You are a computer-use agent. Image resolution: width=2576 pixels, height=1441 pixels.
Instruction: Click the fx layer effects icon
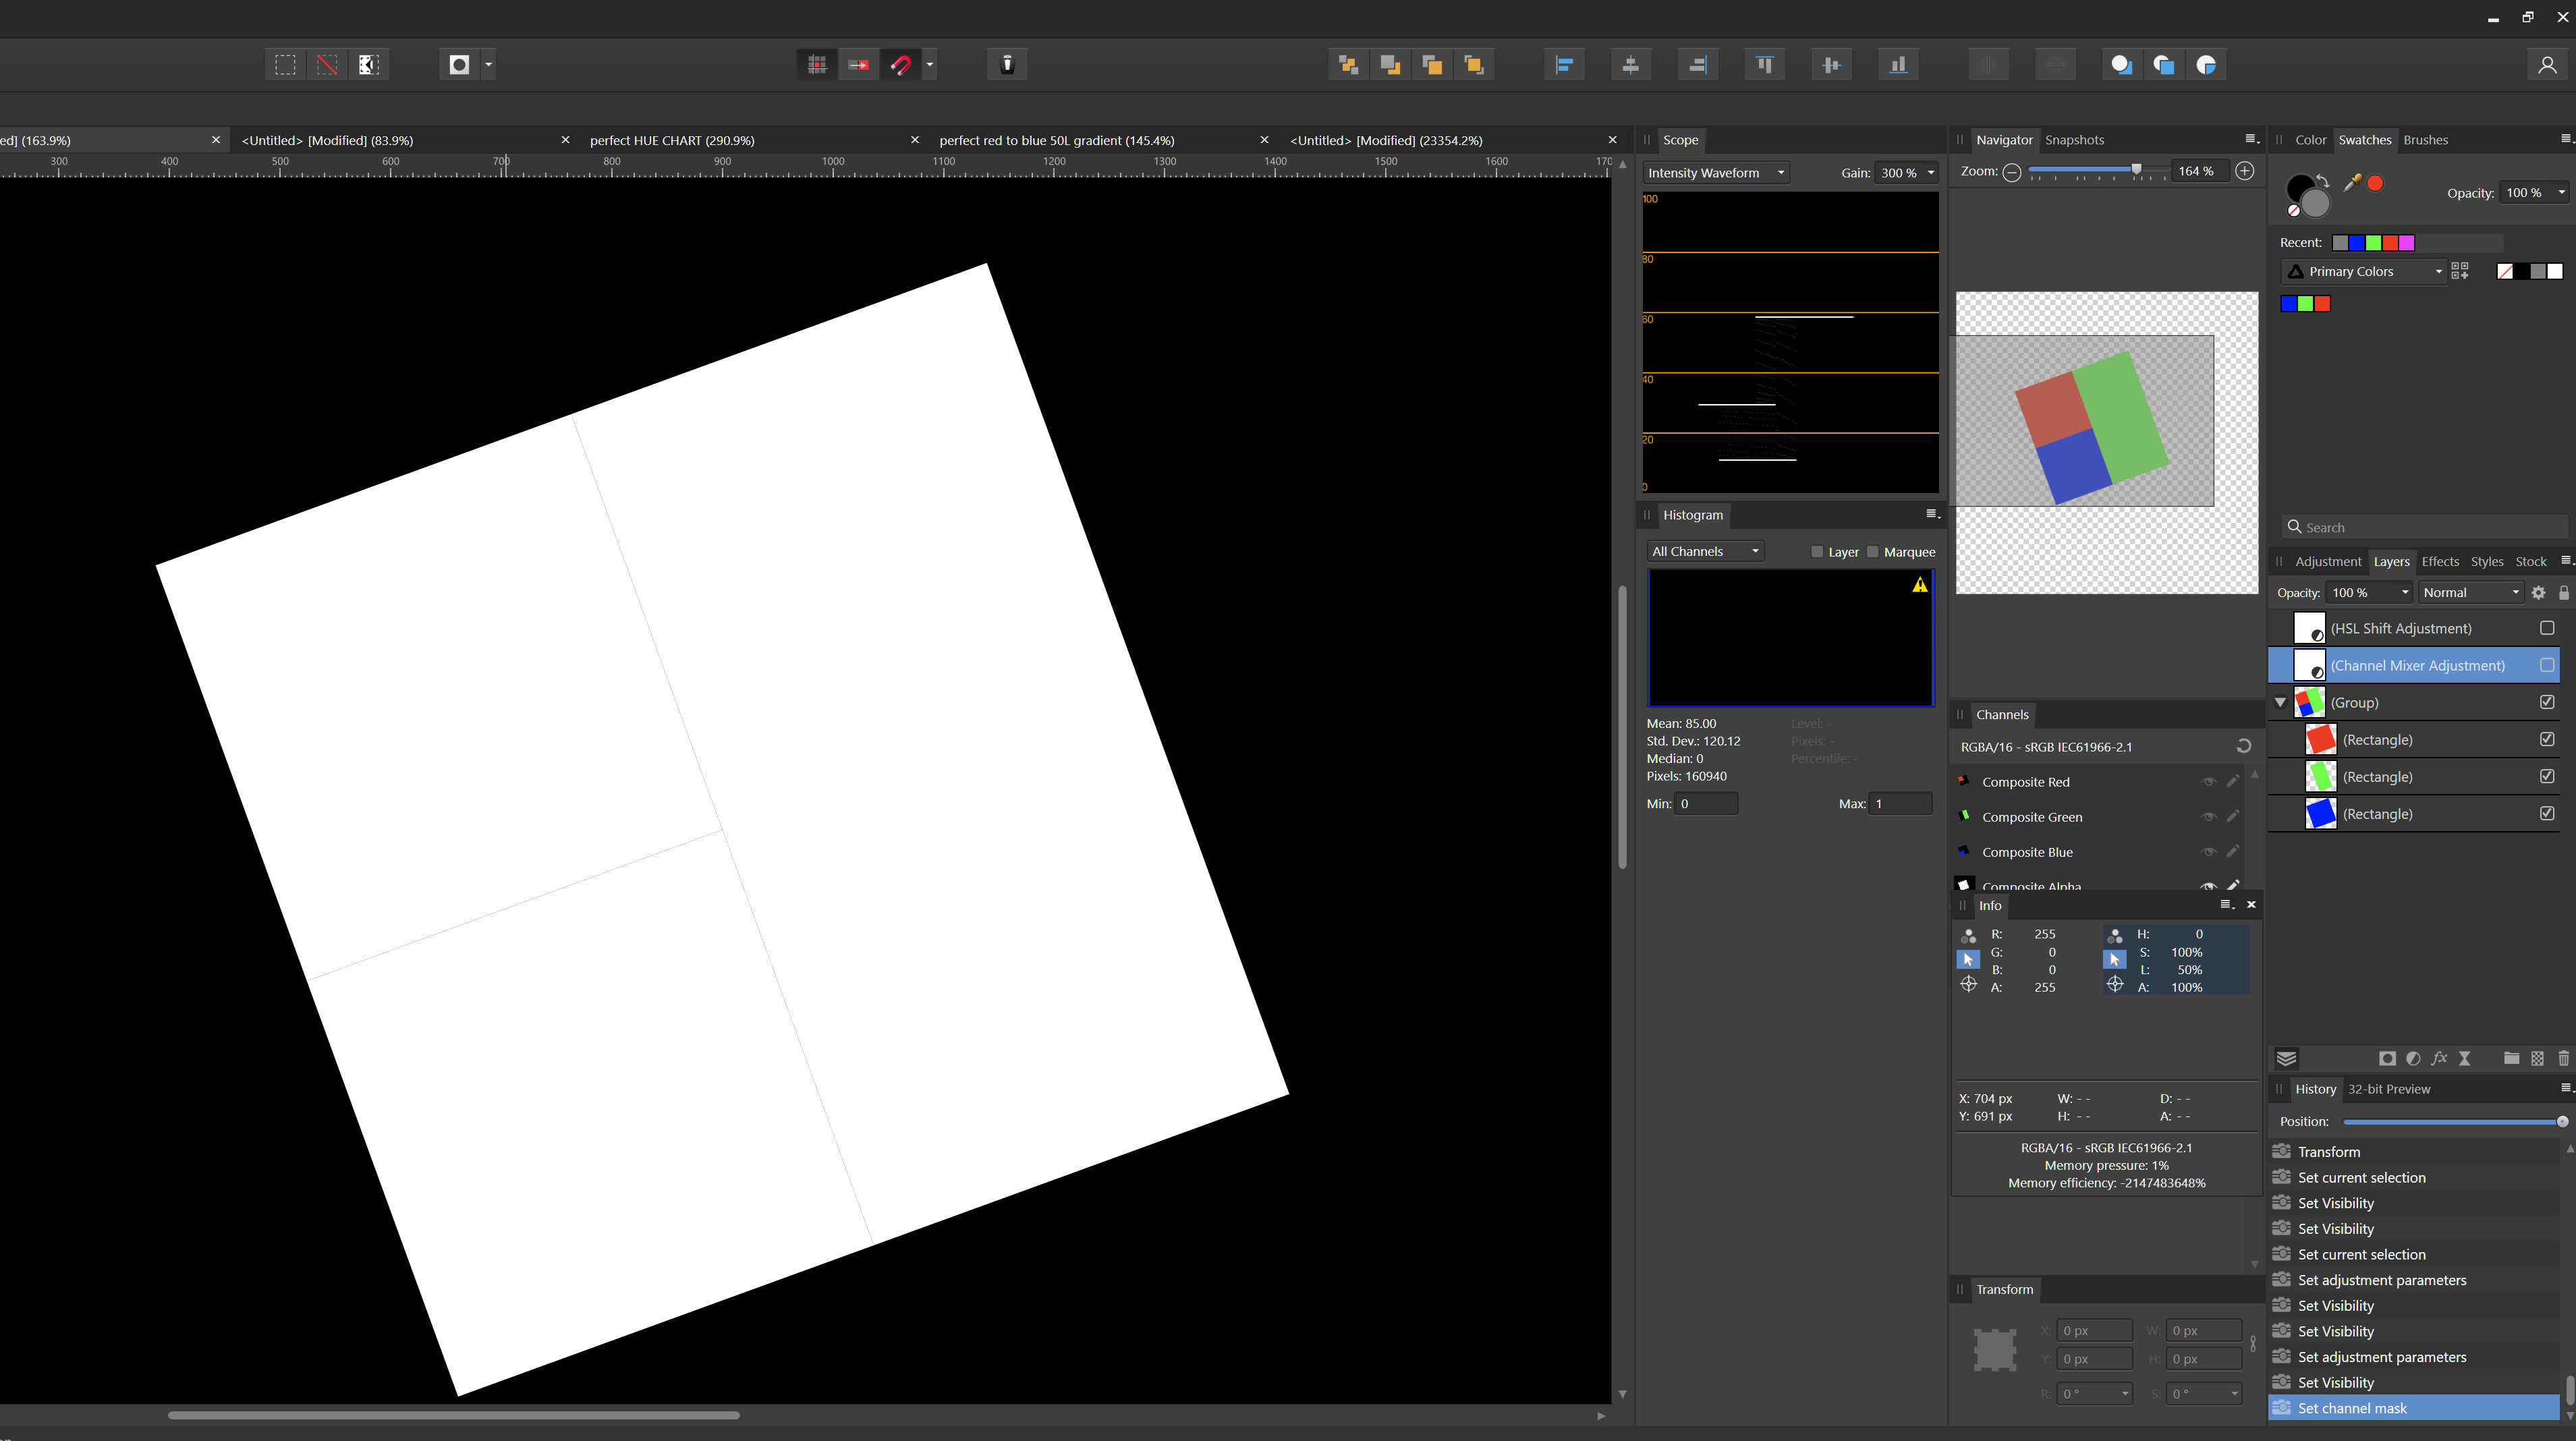pos(2439,1058)
